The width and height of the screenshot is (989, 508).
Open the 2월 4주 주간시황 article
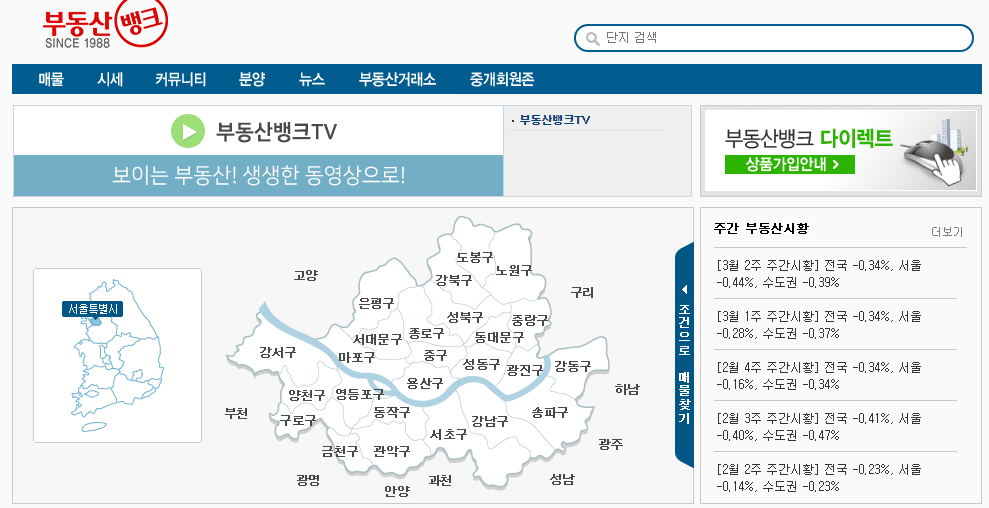click(x=819, y=375)
